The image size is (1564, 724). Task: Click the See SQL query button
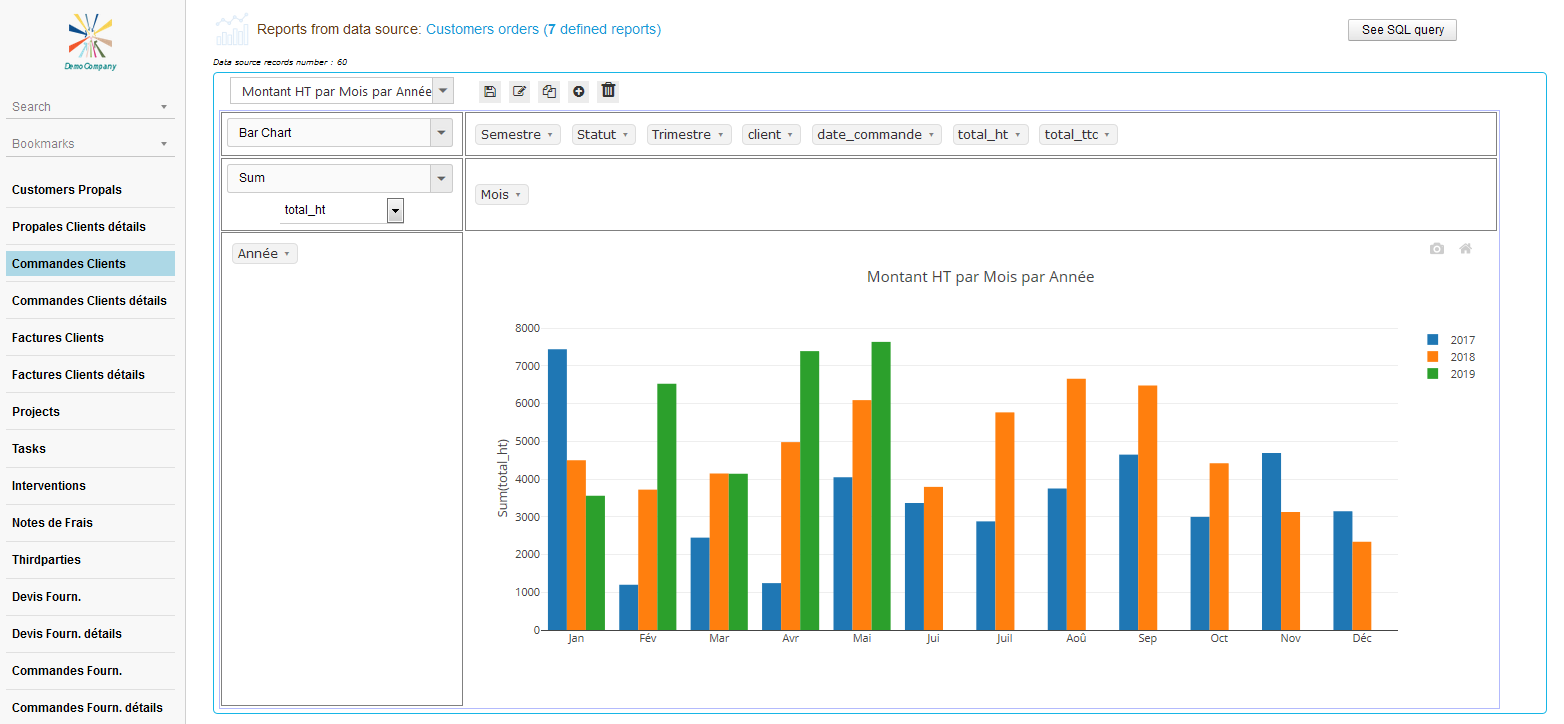(1402, 30)
